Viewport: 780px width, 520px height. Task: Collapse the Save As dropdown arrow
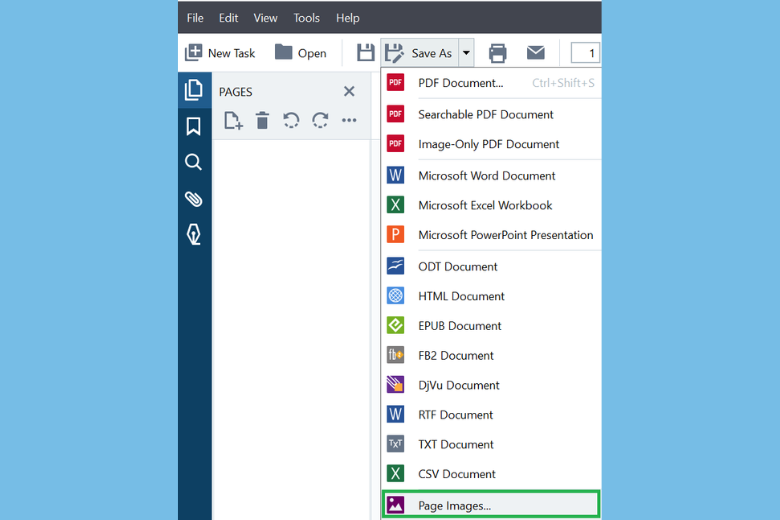[x=466, y=53]
